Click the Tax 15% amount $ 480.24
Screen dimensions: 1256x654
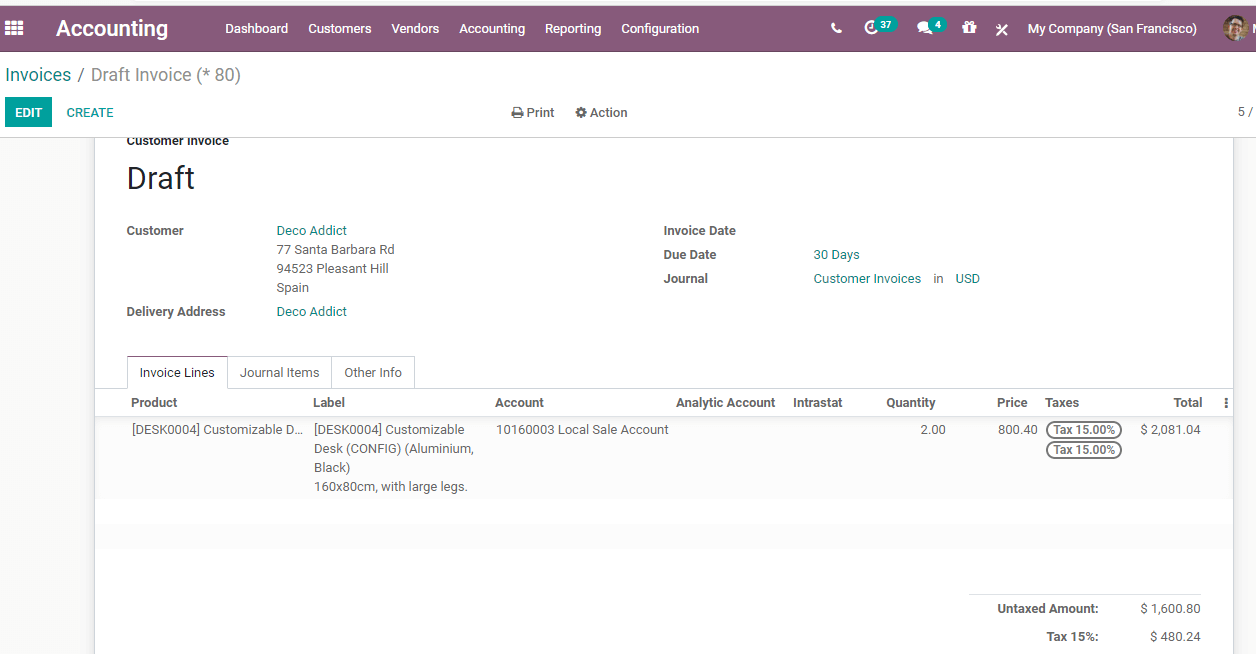point(1175,637)
